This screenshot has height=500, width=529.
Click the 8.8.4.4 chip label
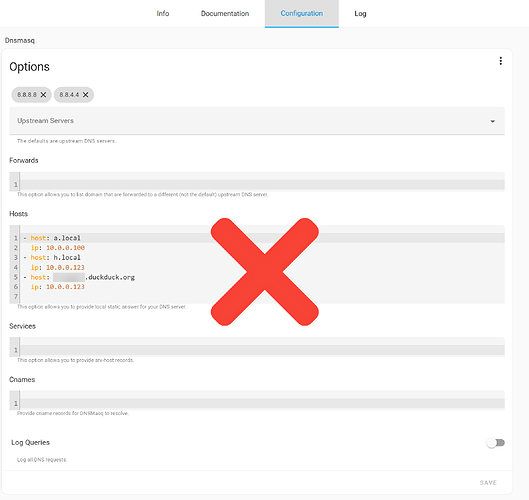point(69,95)
